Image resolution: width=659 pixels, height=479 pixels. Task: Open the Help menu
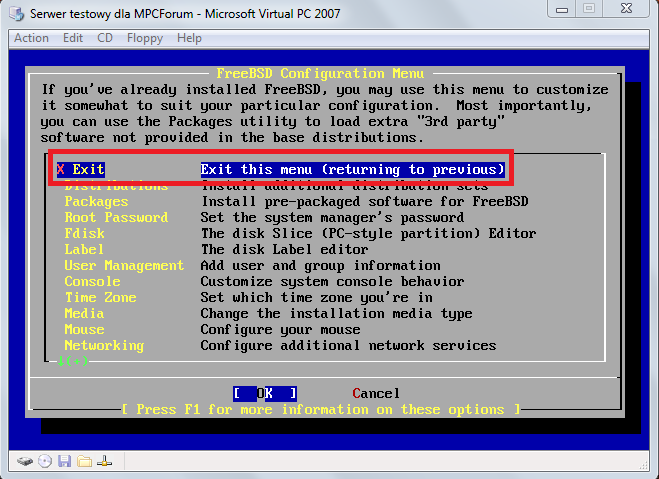coord(189,38)
